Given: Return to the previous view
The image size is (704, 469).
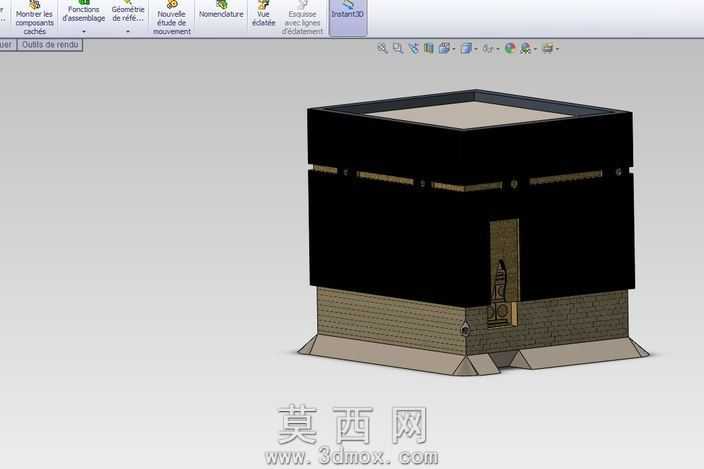Looking at the screenshot, I should coord(413,48).
